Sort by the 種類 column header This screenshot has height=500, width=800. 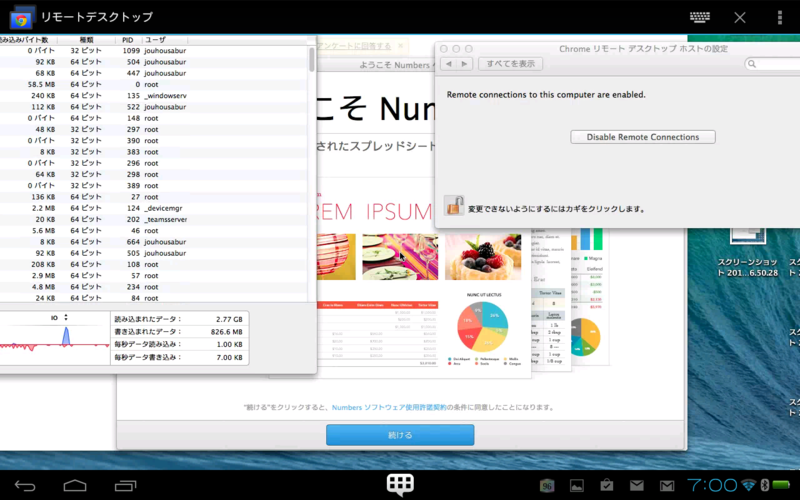86,40
